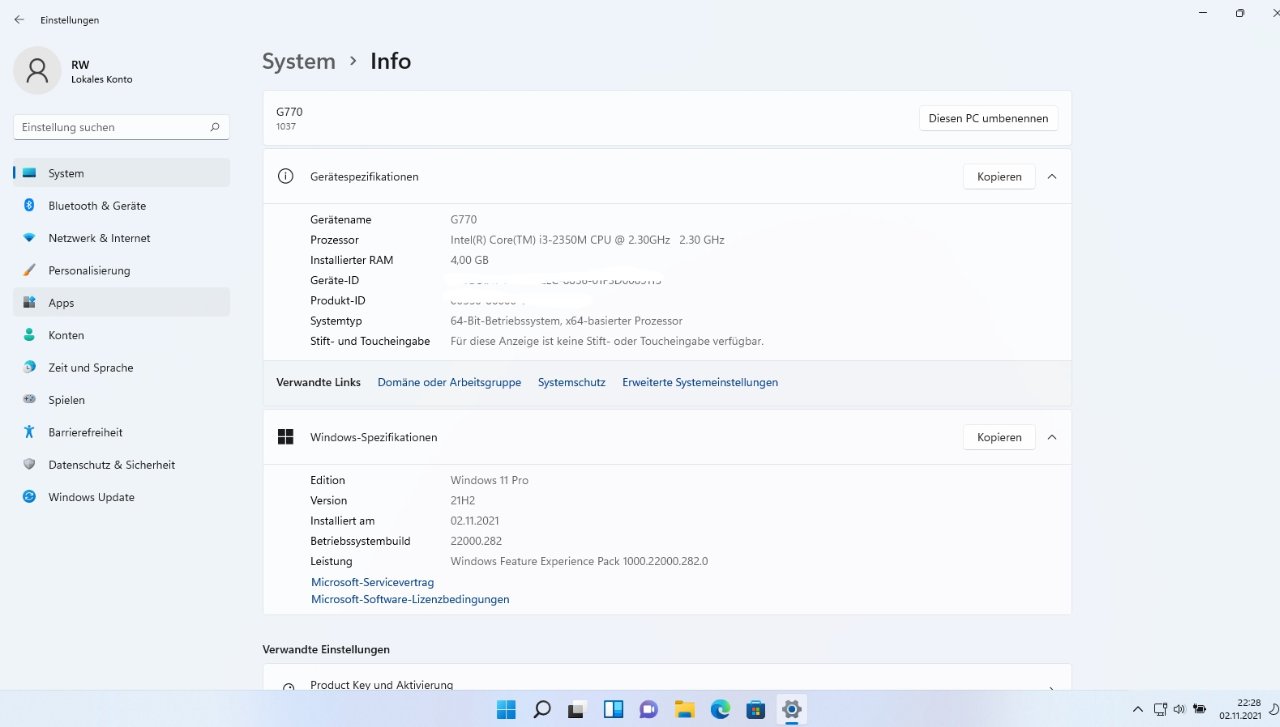1280x727 pixels.
Task: Open Spielen settings
Action: [121, 399]
